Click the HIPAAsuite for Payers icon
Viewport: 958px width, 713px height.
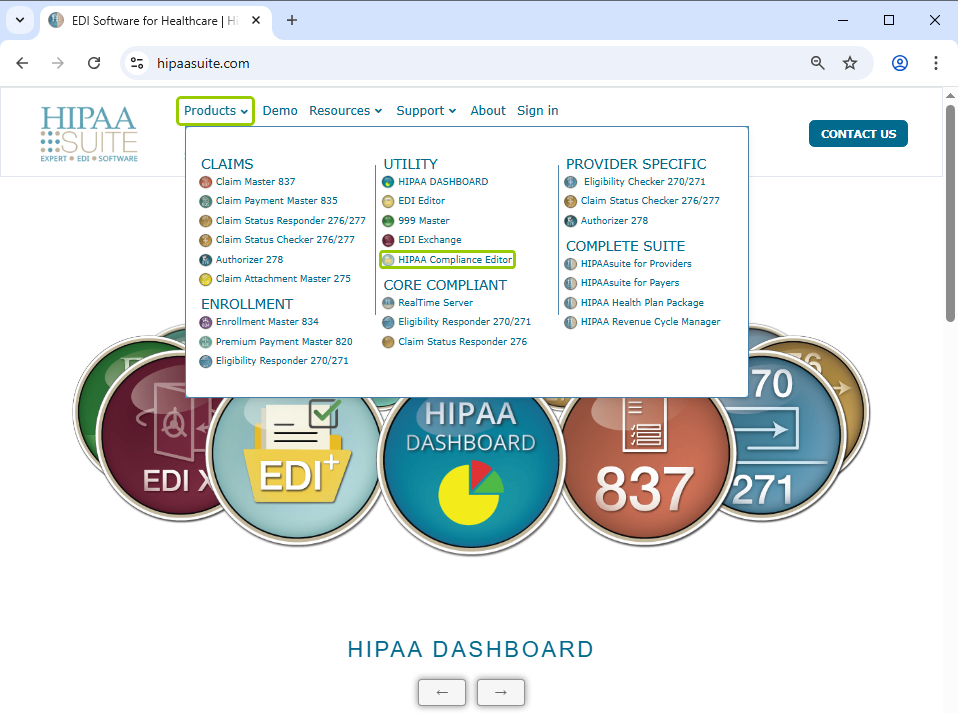[x=571, y=283]
